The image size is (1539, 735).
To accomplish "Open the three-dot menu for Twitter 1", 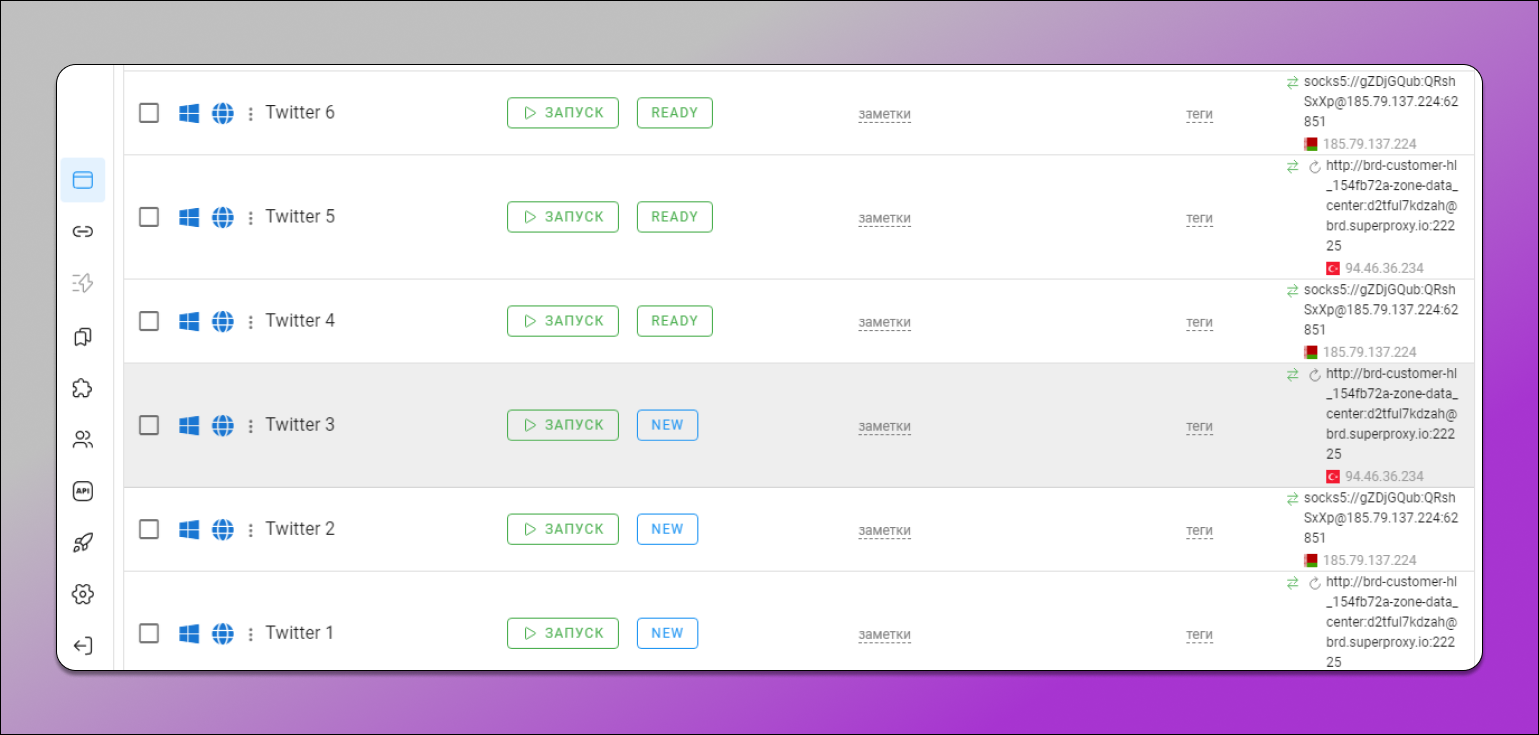I will pyautogui.click(x=251, y=634).
